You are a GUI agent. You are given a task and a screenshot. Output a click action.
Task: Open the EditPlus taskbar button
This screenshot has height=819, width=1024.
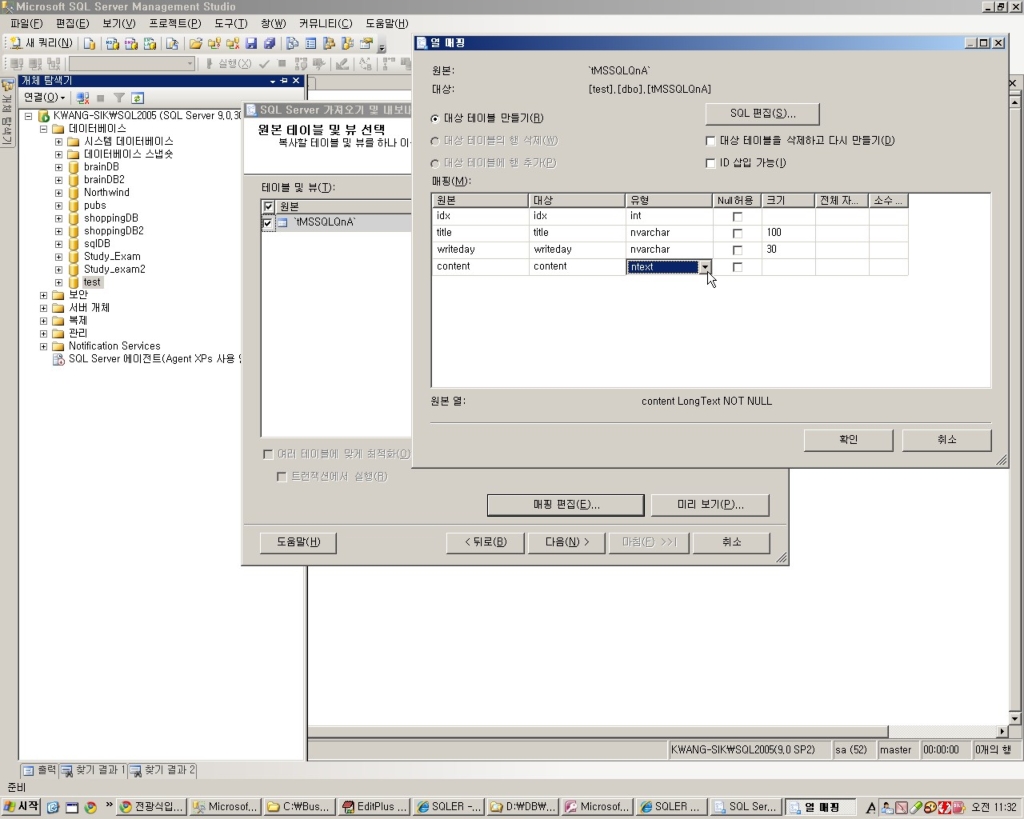(375, 807)
